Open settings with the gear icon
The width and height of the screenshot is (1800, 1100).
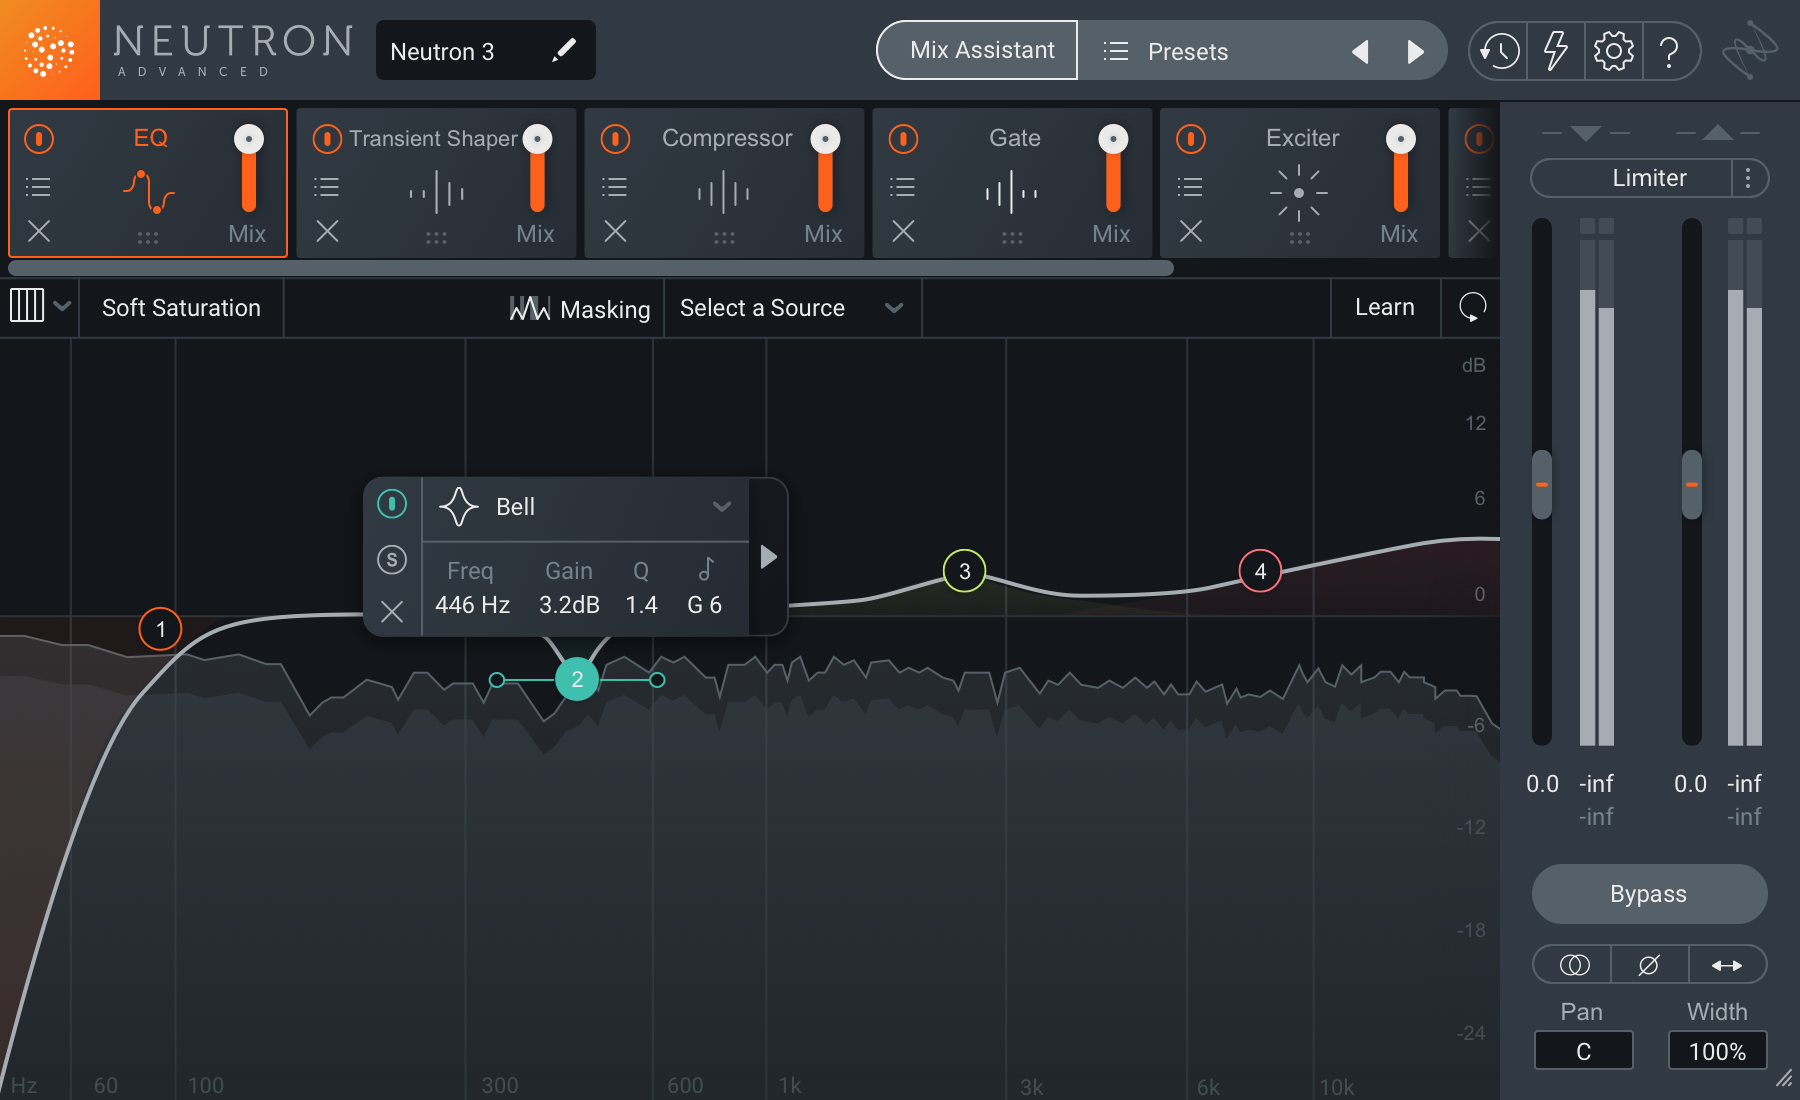tap(1613, 51)
